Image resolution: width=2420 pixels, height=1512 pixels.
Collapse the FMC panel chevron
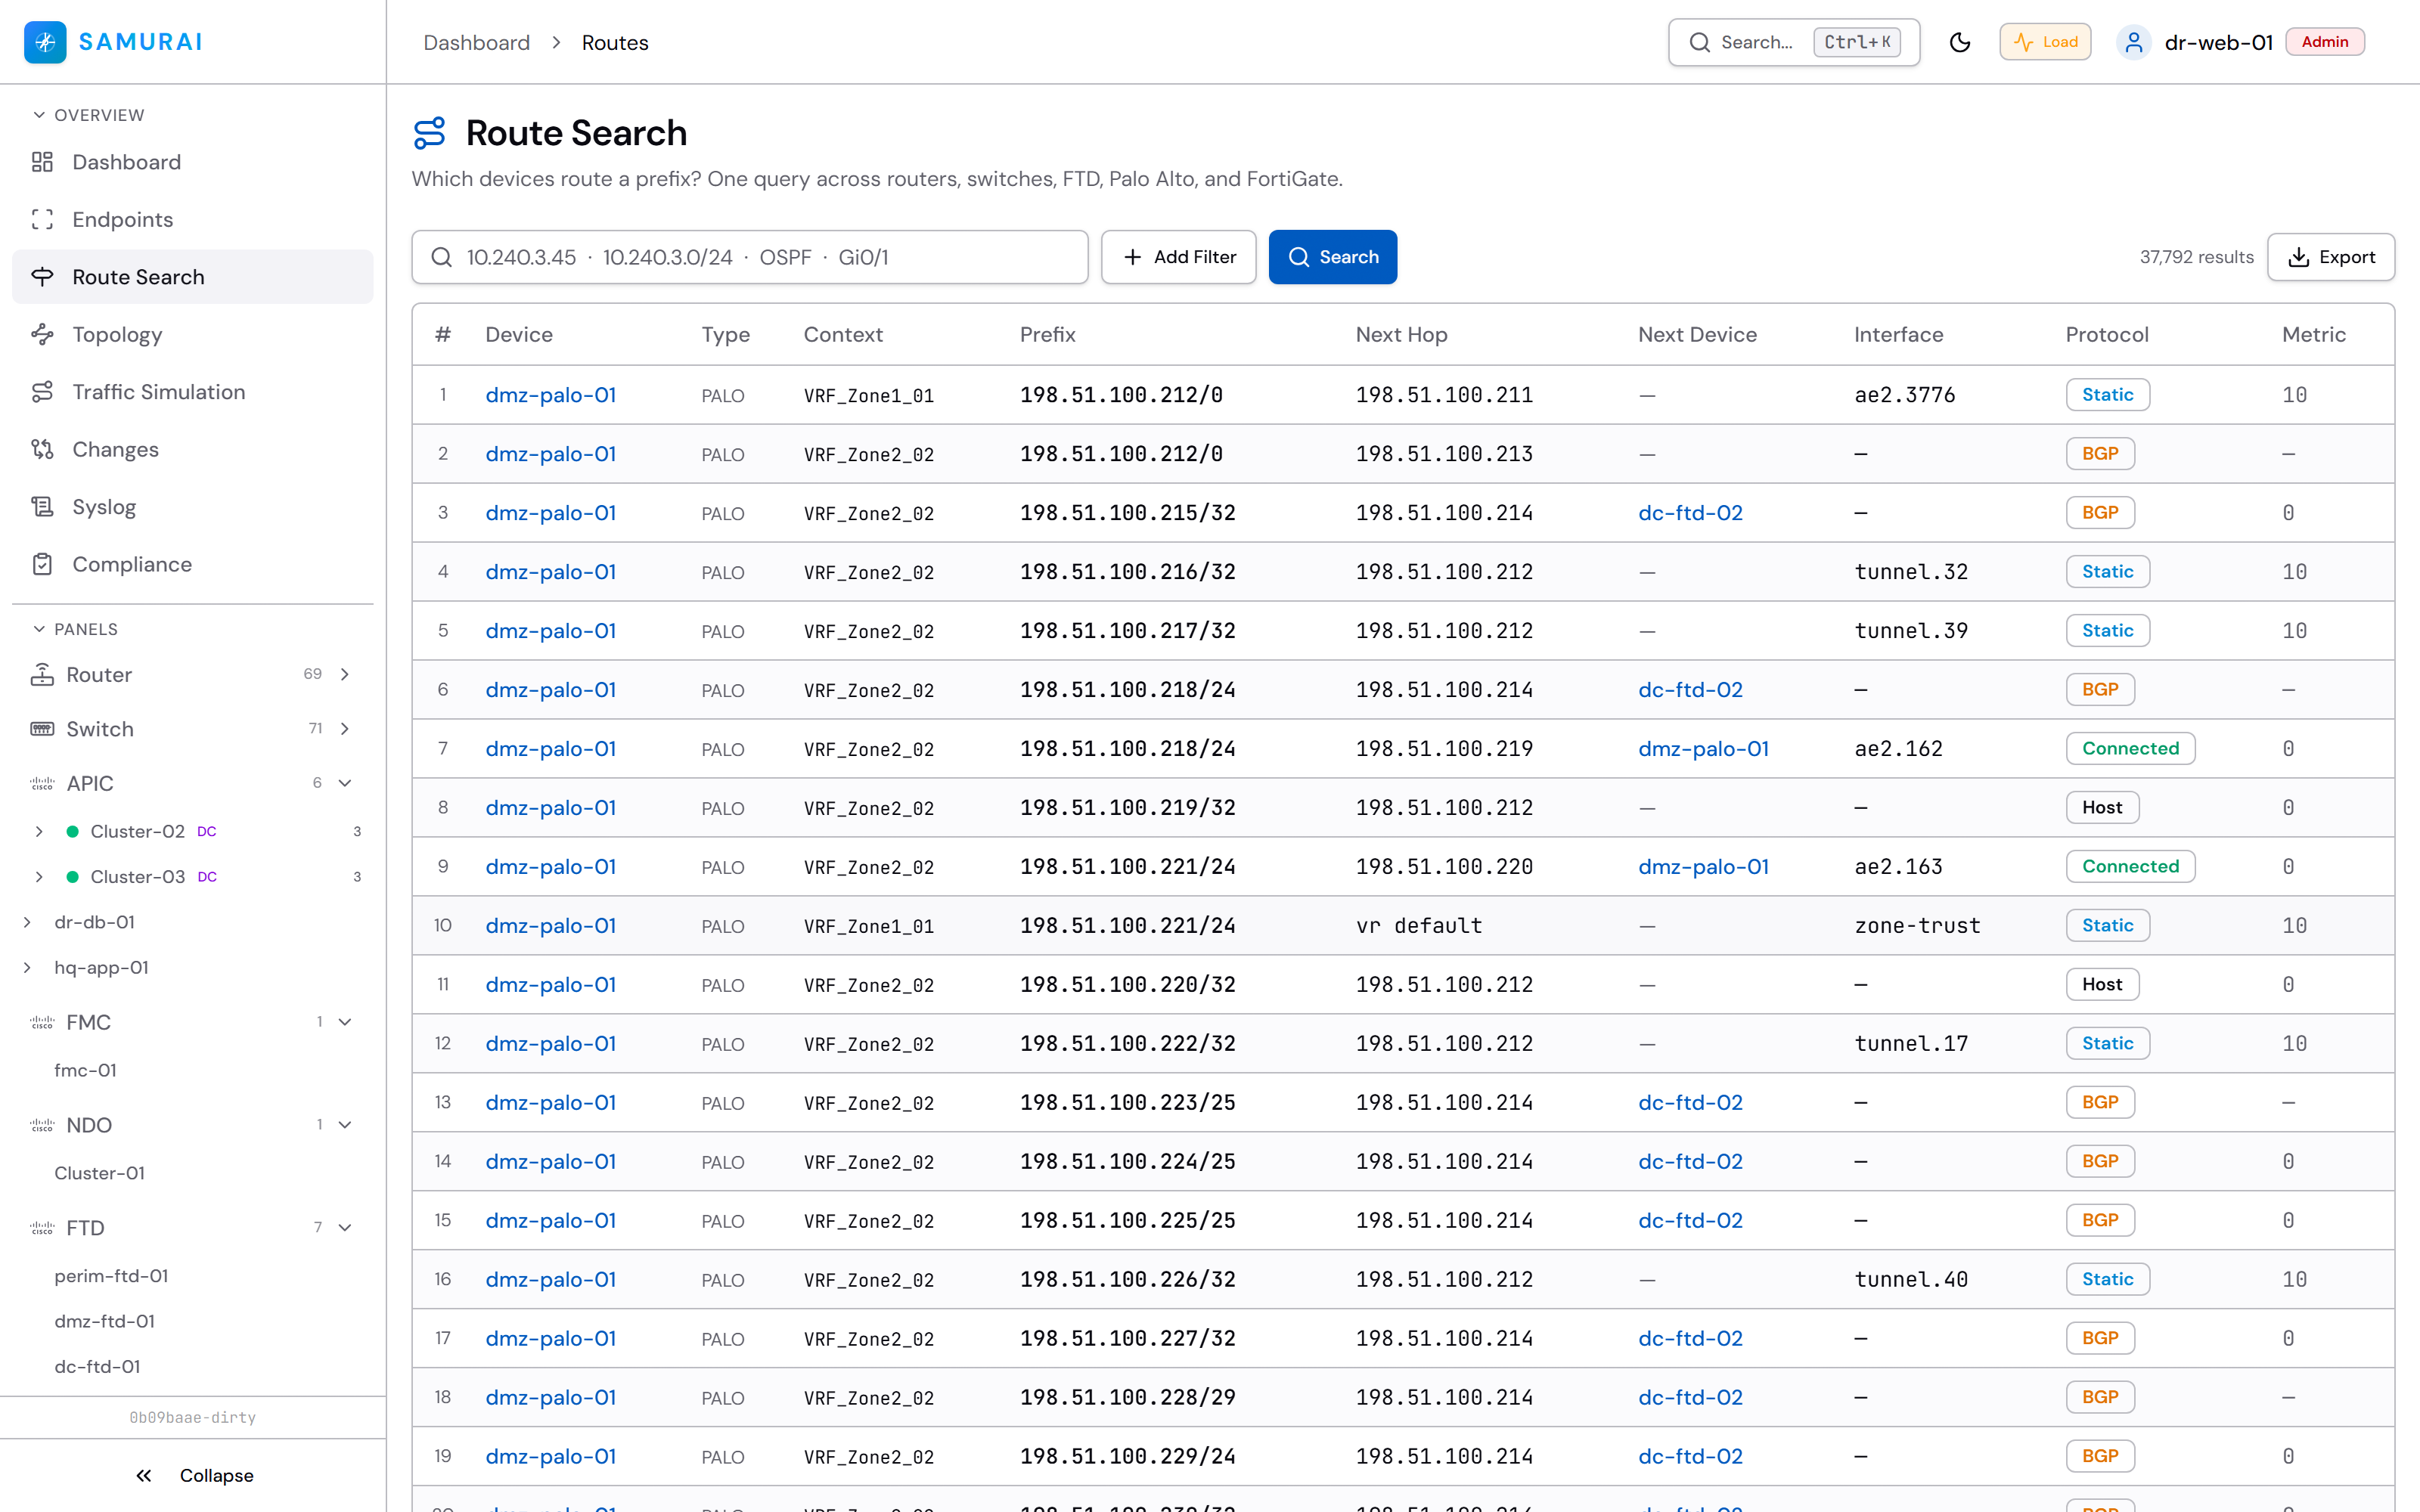click(x=345, y=1022)
